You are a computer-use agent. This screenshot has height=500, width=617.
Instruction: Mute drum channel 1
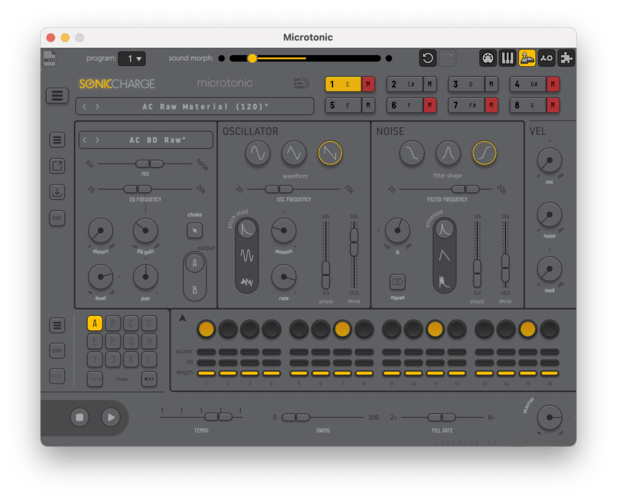368,84
